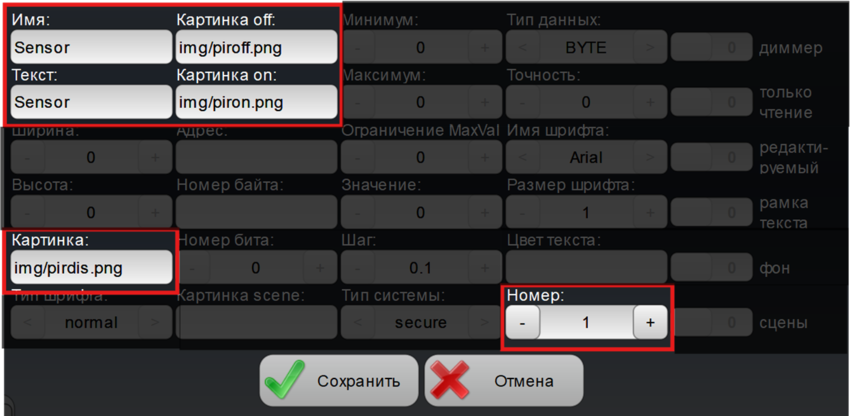Increase the Размер шрифта with plus
The image size is (850, 416).
coord(650,212)
